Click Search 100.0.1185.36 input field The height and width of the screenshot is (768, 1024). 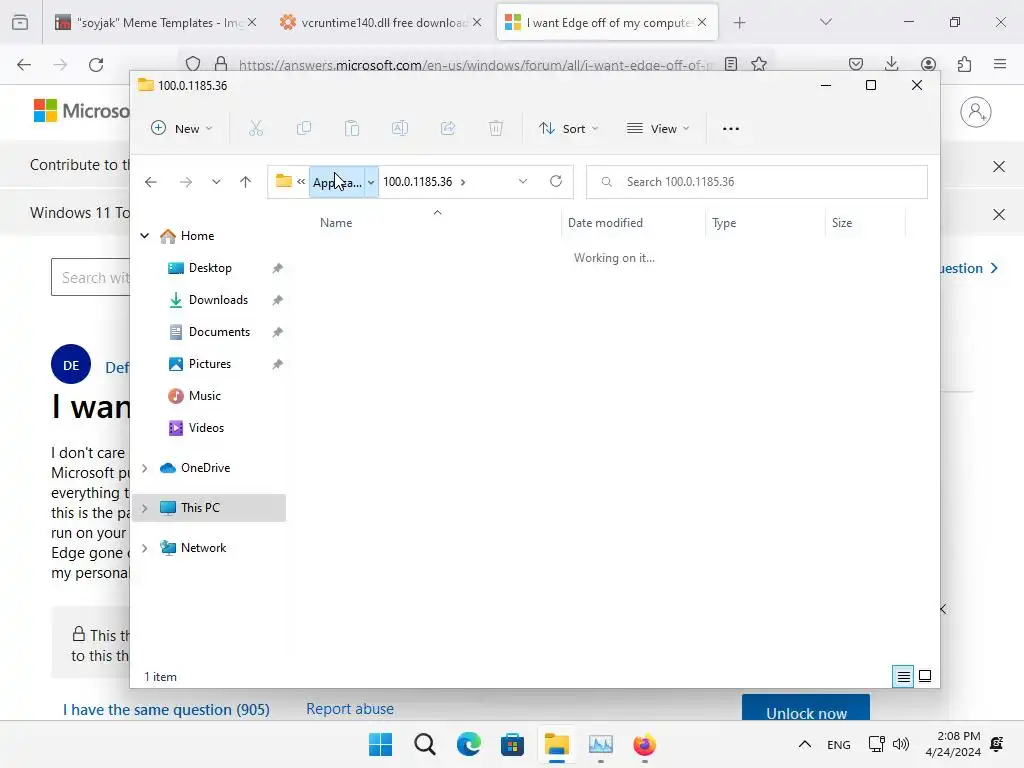coord(757,182)
